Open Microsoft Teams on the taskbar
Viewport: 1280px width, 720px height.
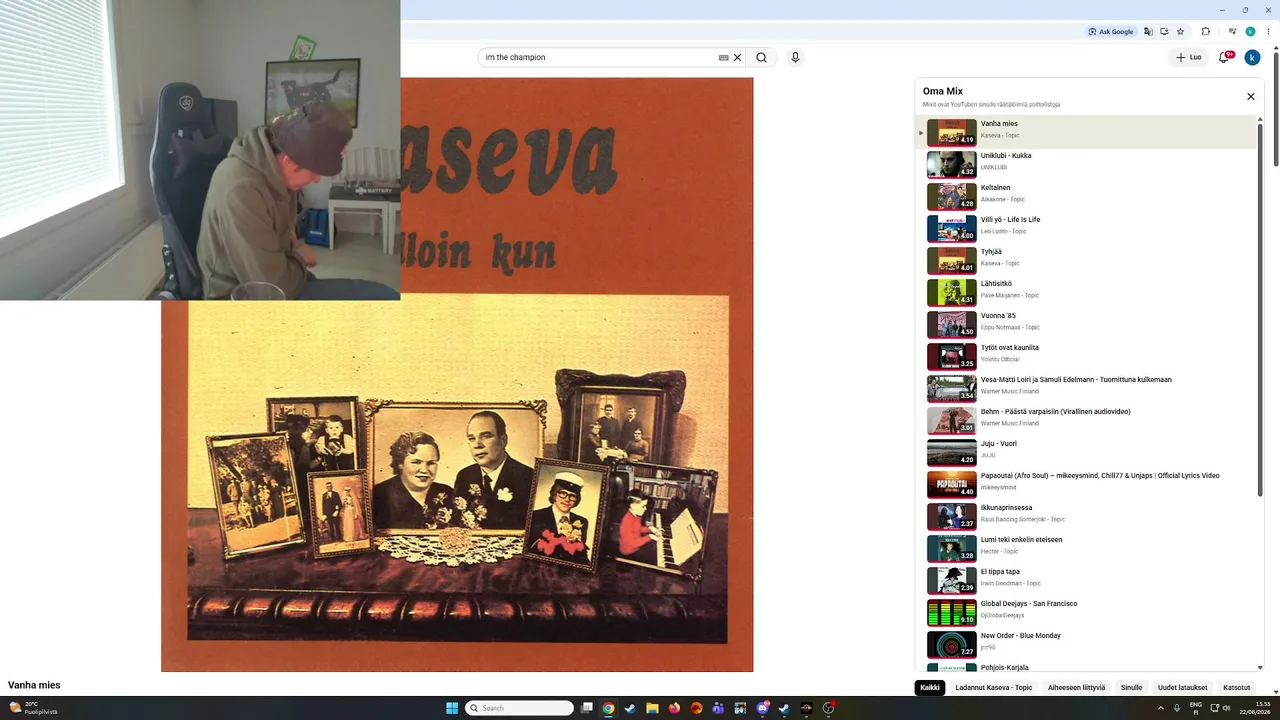tap(718, 708)
